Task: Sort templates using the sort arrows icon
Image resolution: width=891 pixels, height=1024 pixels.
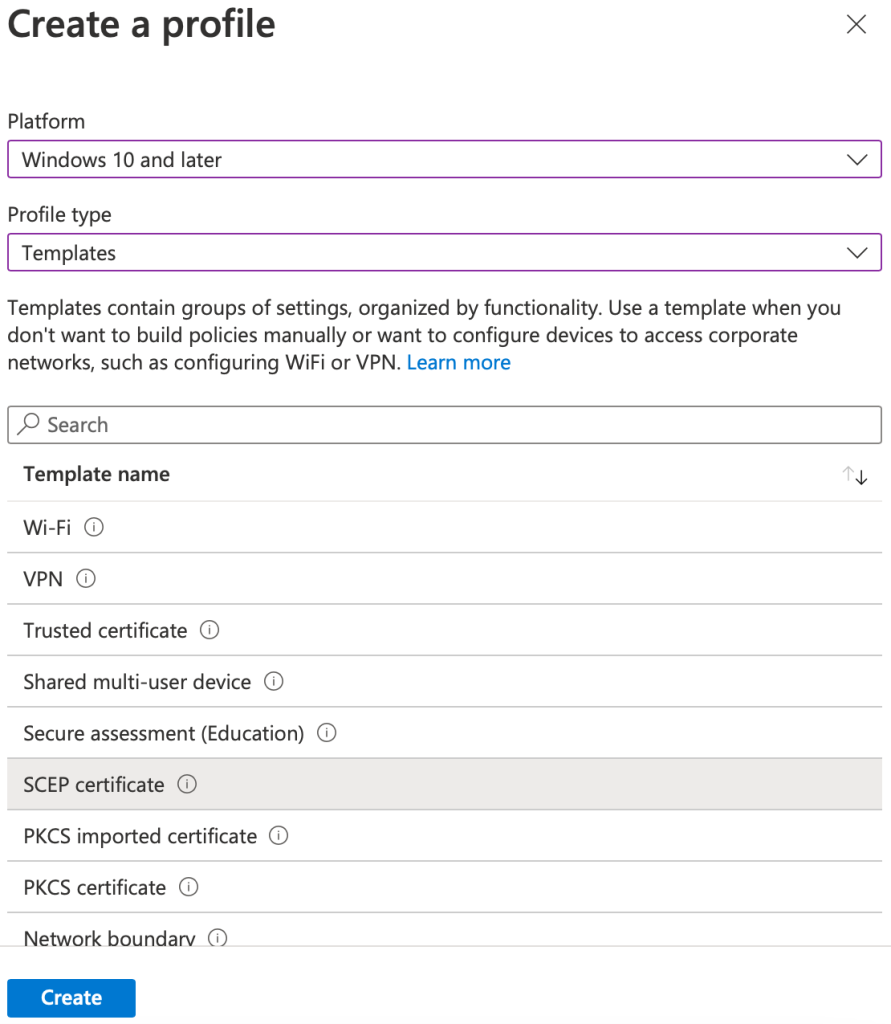Action: [854, 475]
